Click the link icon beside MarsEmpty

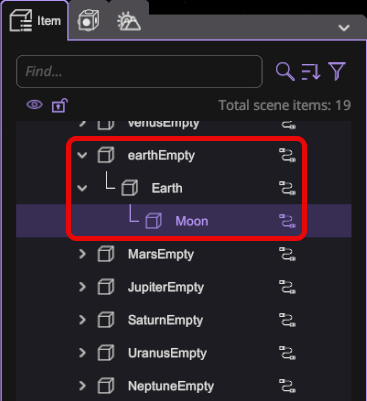tap(287, 254)
